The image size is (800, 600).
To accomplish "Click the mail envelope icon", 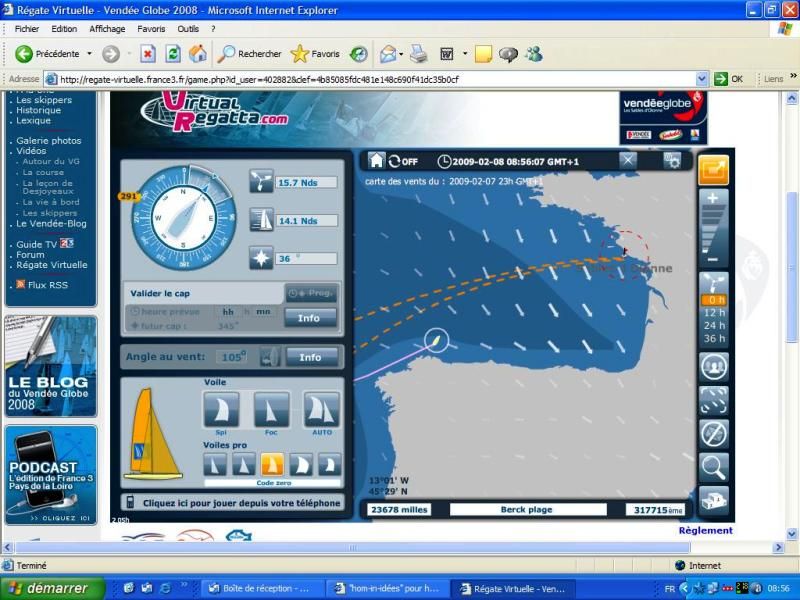I will pyautogui.click(x=388, y=54).
